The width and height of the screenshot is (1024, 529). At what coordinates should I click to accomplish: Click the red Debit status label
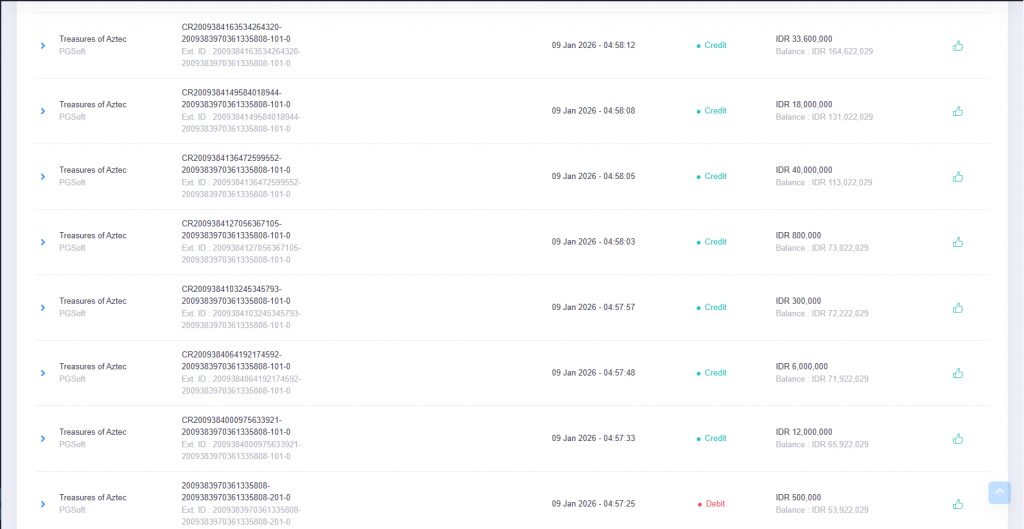tap(715, 504)
